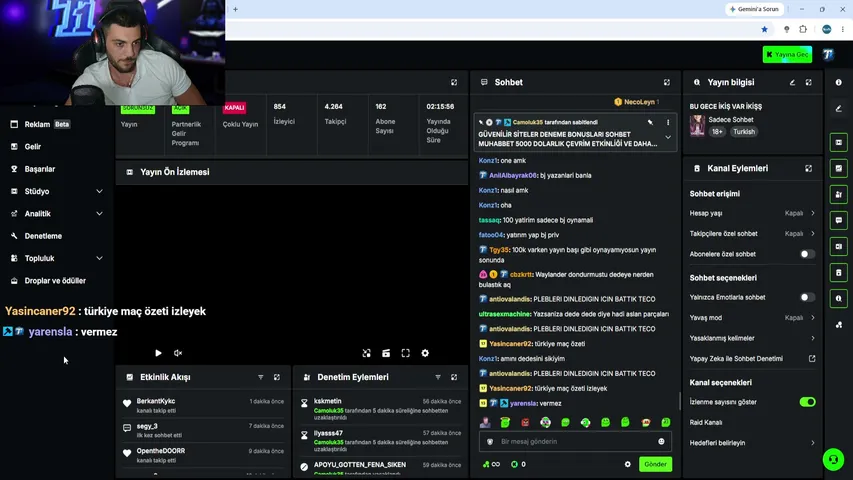
Task: Open the Denetim Eylemleri filter
Action: [437, 377]
